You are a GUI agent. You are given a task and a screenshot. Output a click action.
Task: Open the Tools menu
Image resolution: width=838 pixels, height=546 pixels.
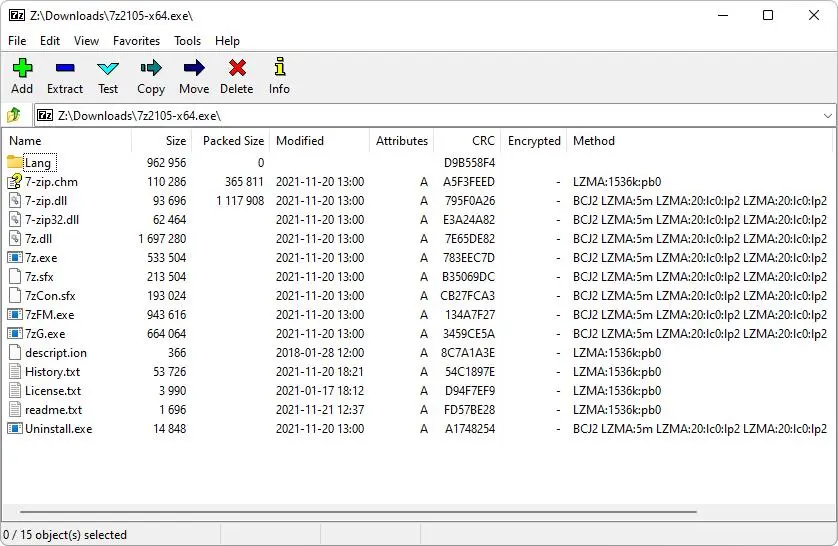click(x=188, y=41)
